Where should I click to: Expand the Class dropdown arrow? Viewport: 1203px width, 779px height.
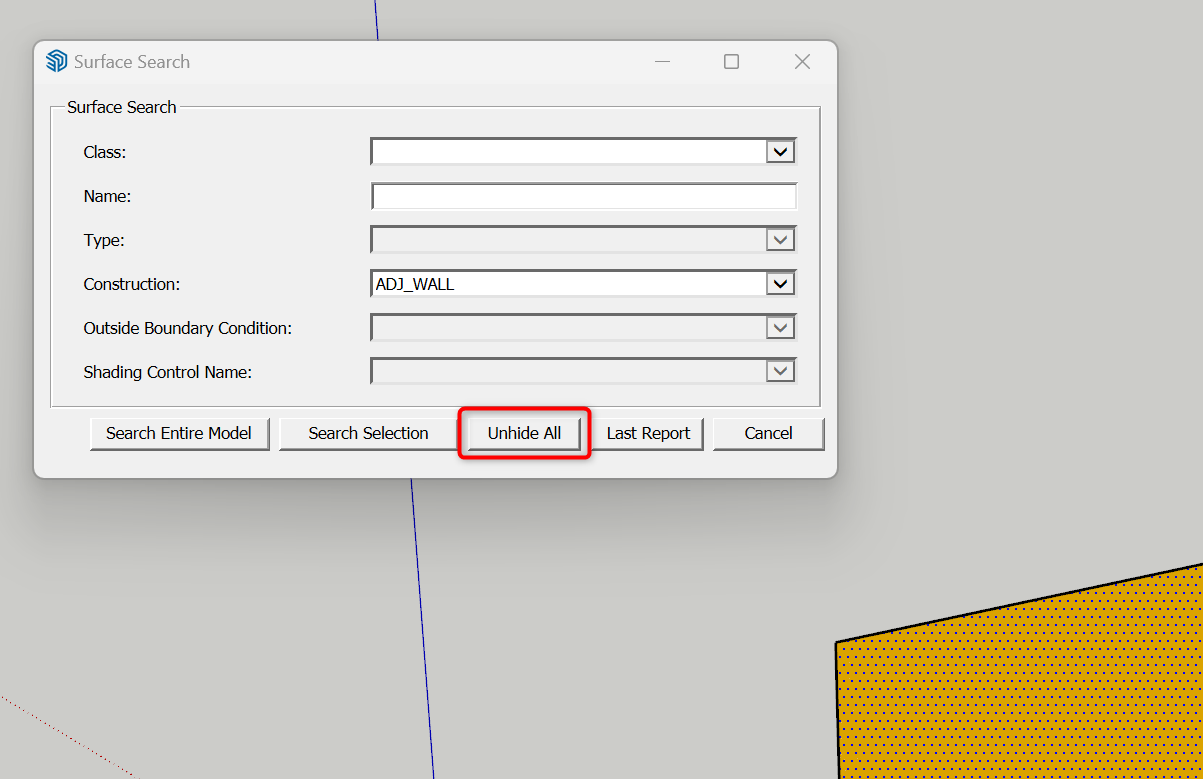[780, 152]
